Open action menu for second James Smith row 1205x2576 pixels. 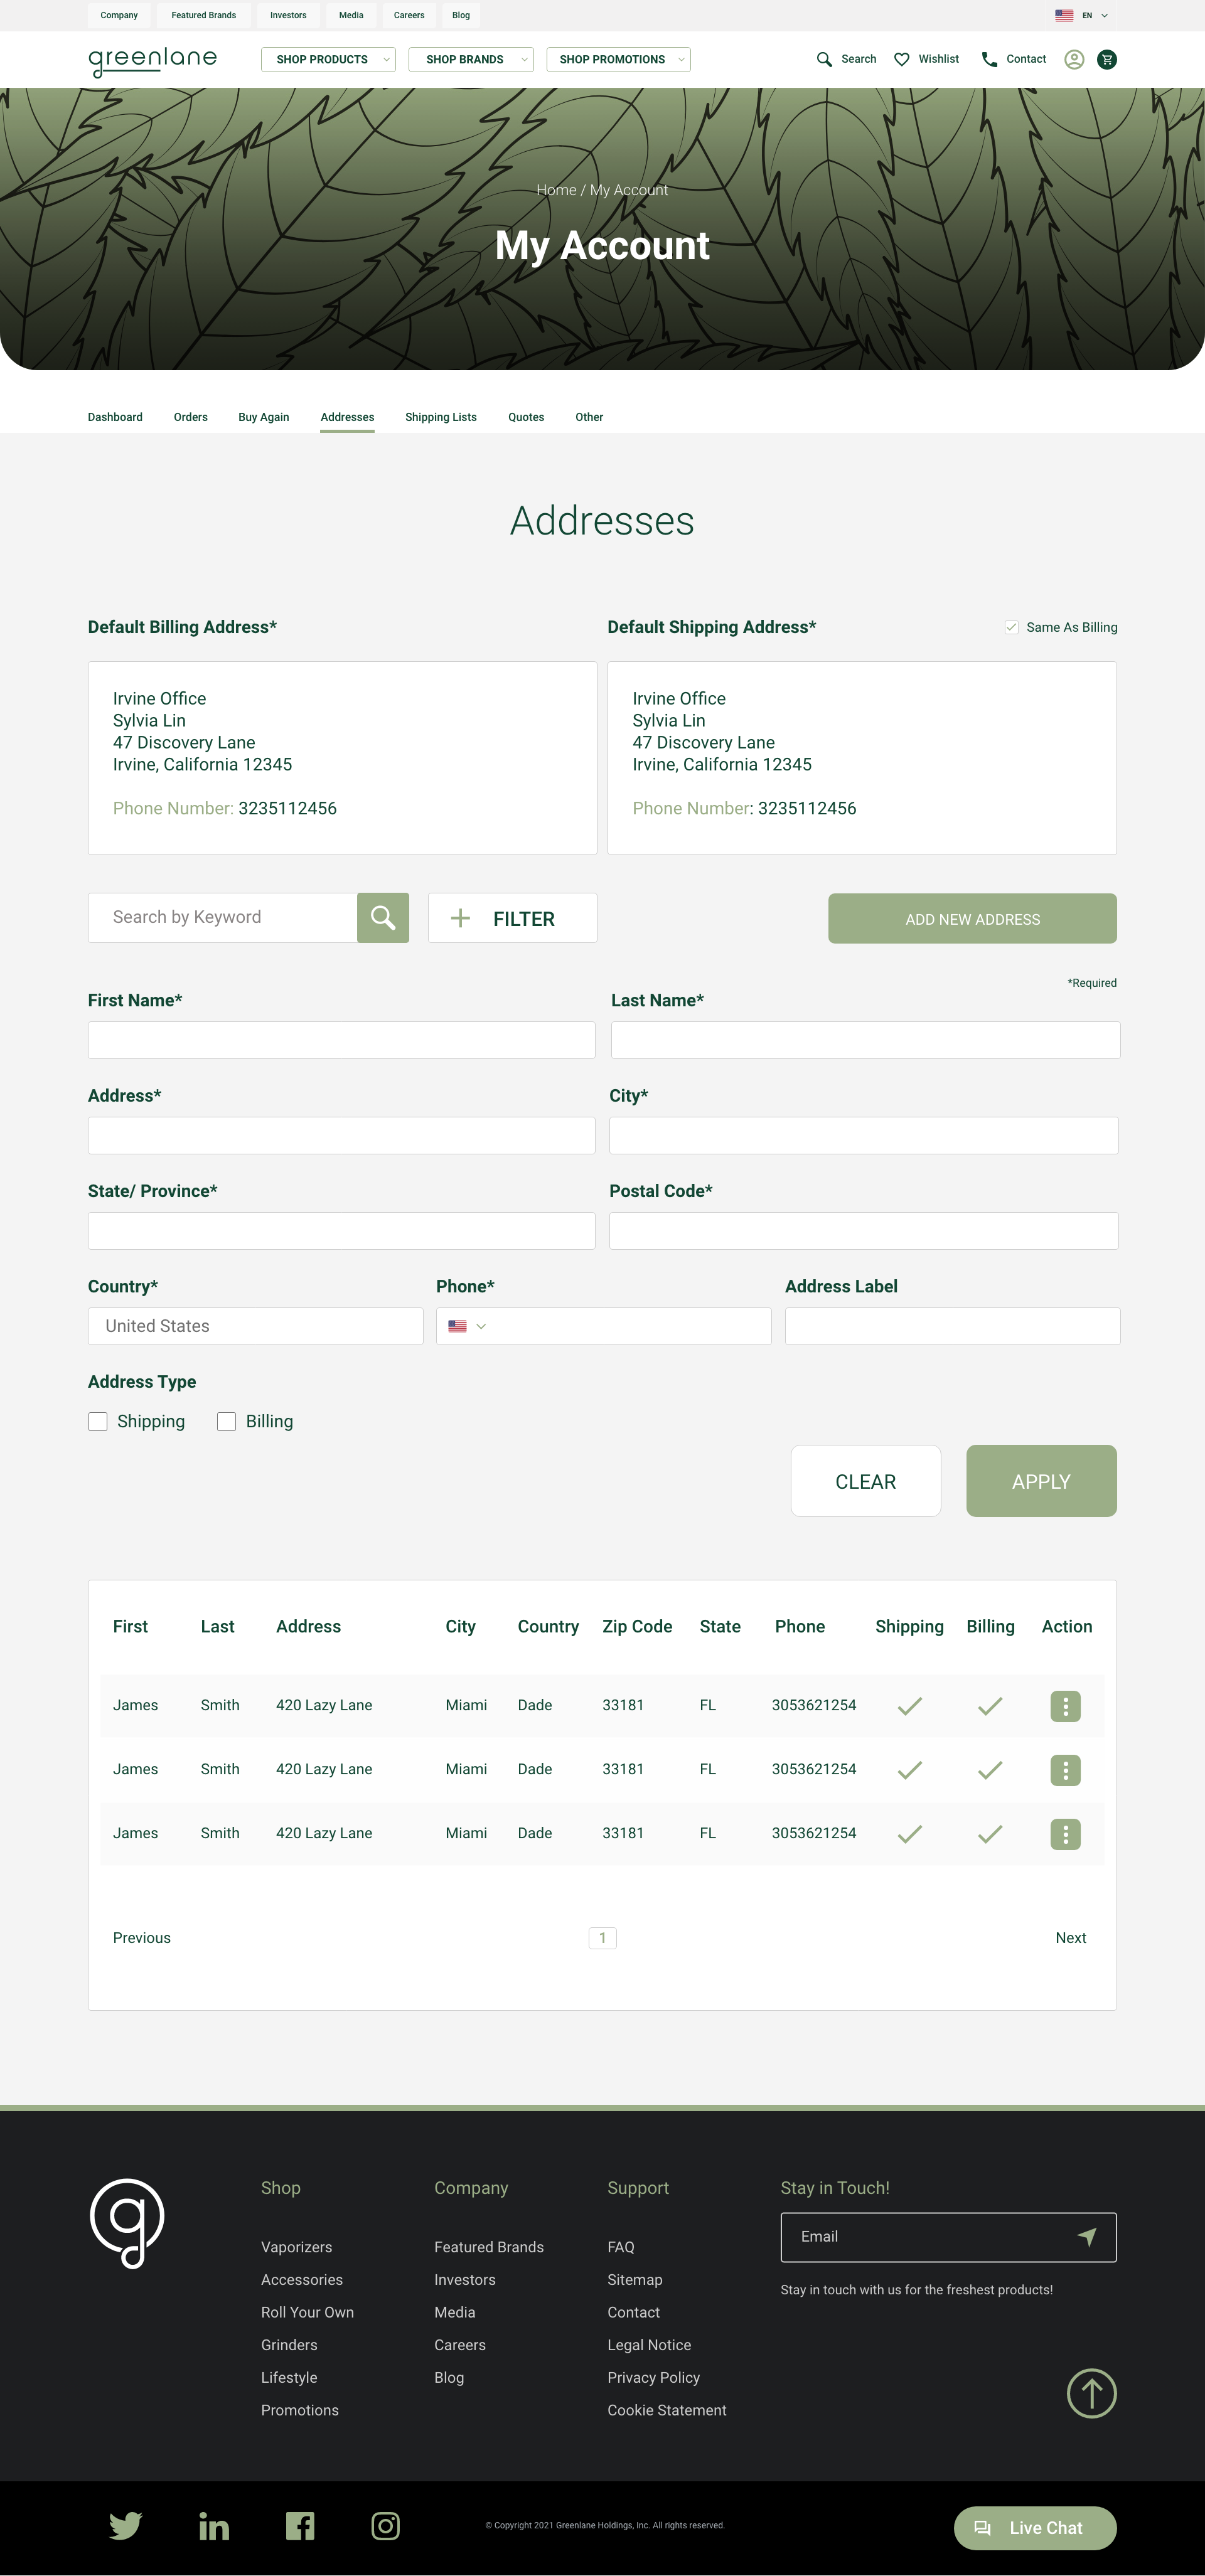tap(1065, 1770)
